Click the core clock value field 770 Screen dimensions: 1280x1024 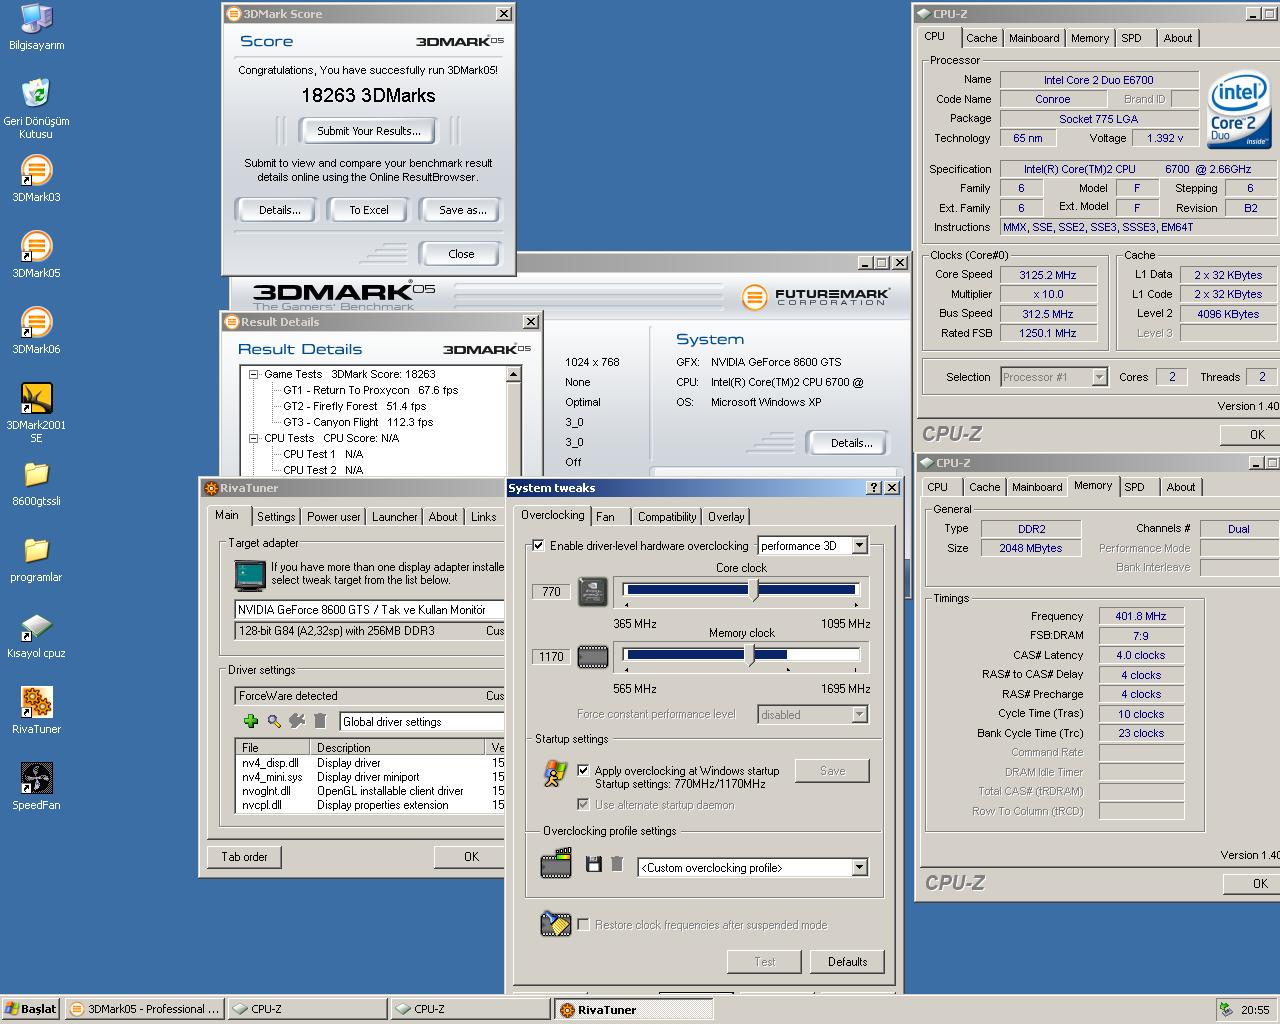point(551,592)
